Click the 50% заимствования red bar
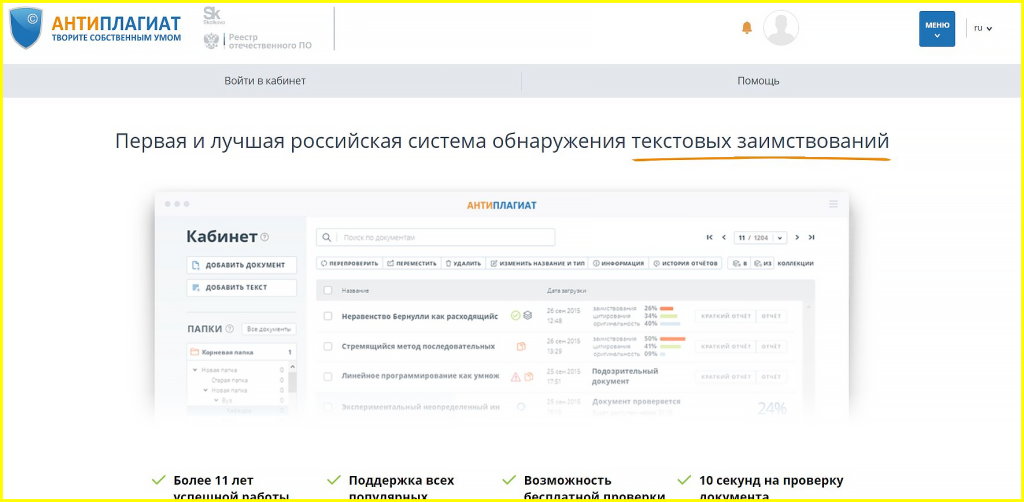Screen dimensions: 1024x502 (673, 339)
